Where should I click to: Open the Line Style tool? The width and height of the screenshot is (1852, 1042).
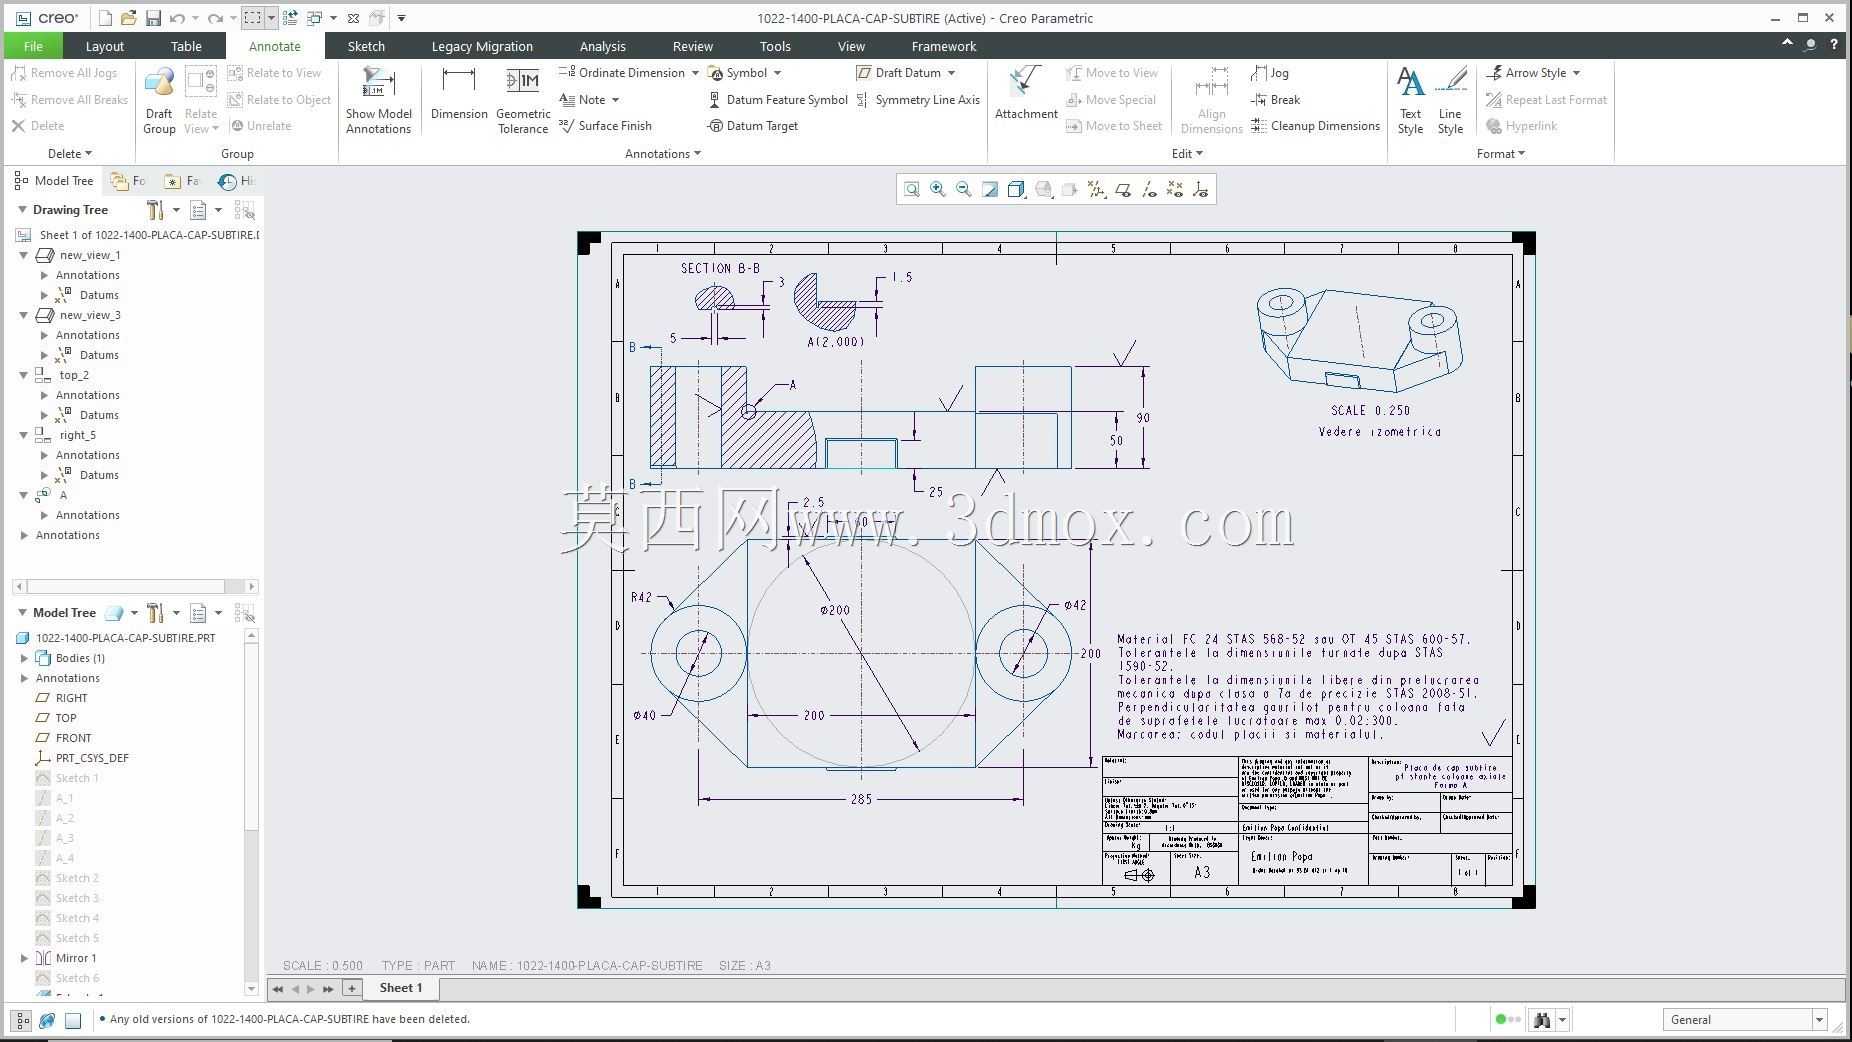[x=1450, y=100]
